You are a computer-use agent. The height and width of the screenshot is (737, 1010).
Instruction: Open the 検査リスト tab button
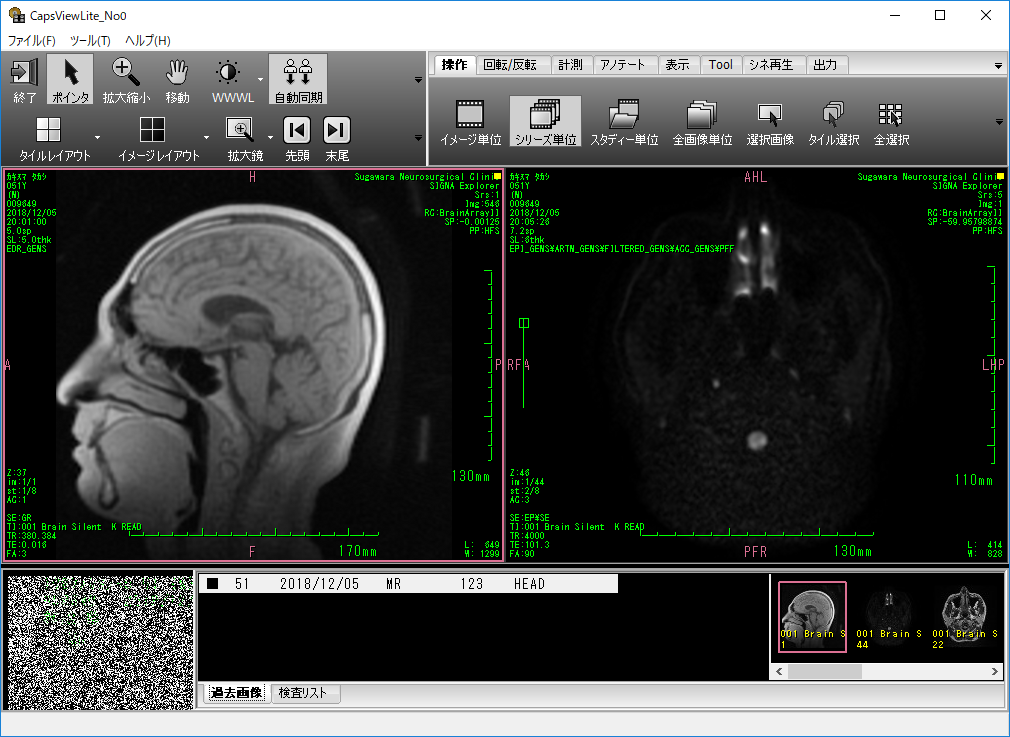(x=305, y=693)
